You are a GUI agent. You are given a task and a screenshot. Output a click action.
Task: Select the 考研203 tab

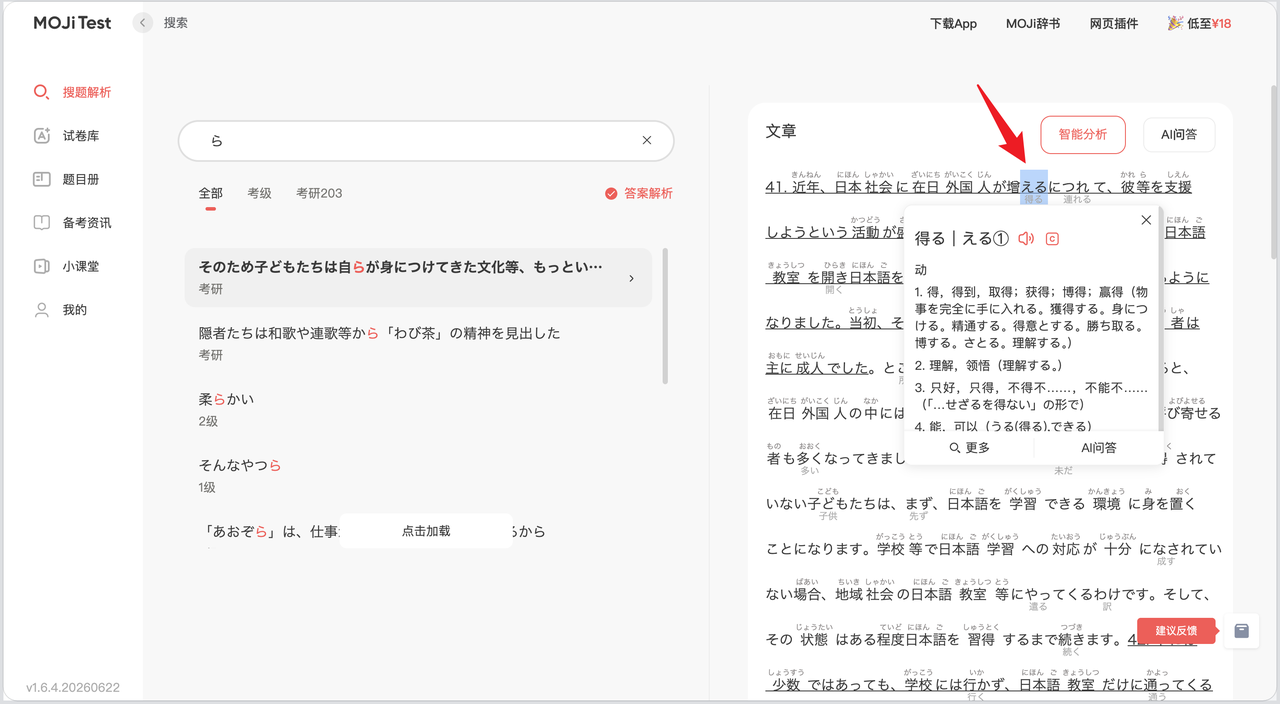319,193
